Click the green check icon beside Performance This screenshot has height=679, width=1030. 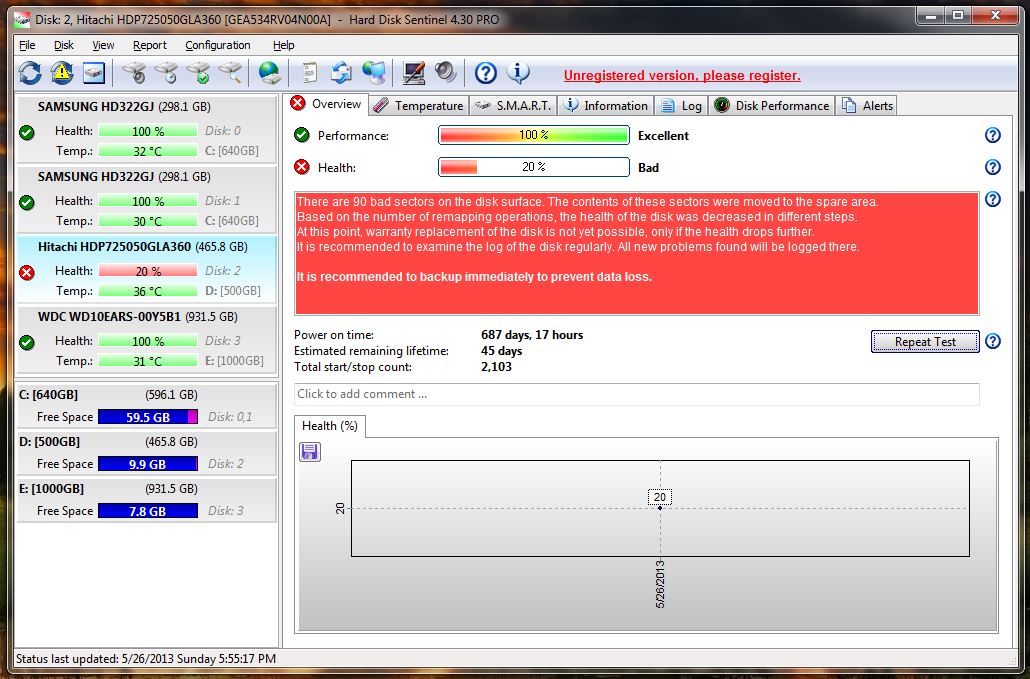pos(302,135)
